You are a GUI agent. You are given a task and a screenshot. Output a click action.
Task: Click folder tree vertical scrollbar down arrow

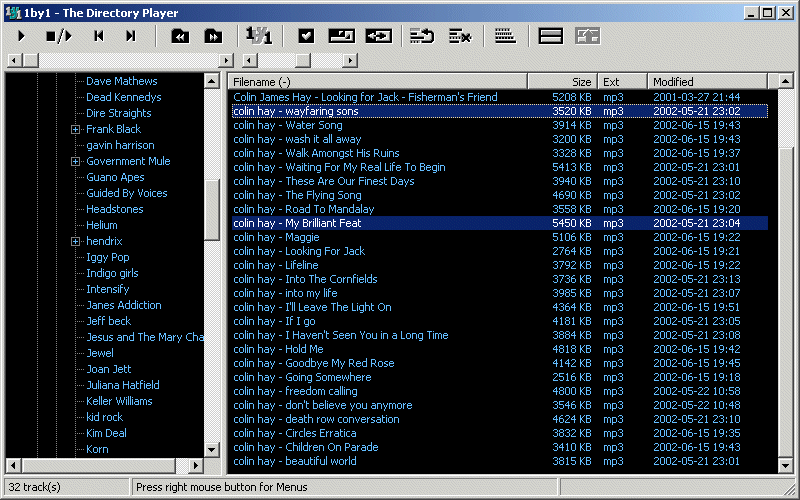(211, 450)
